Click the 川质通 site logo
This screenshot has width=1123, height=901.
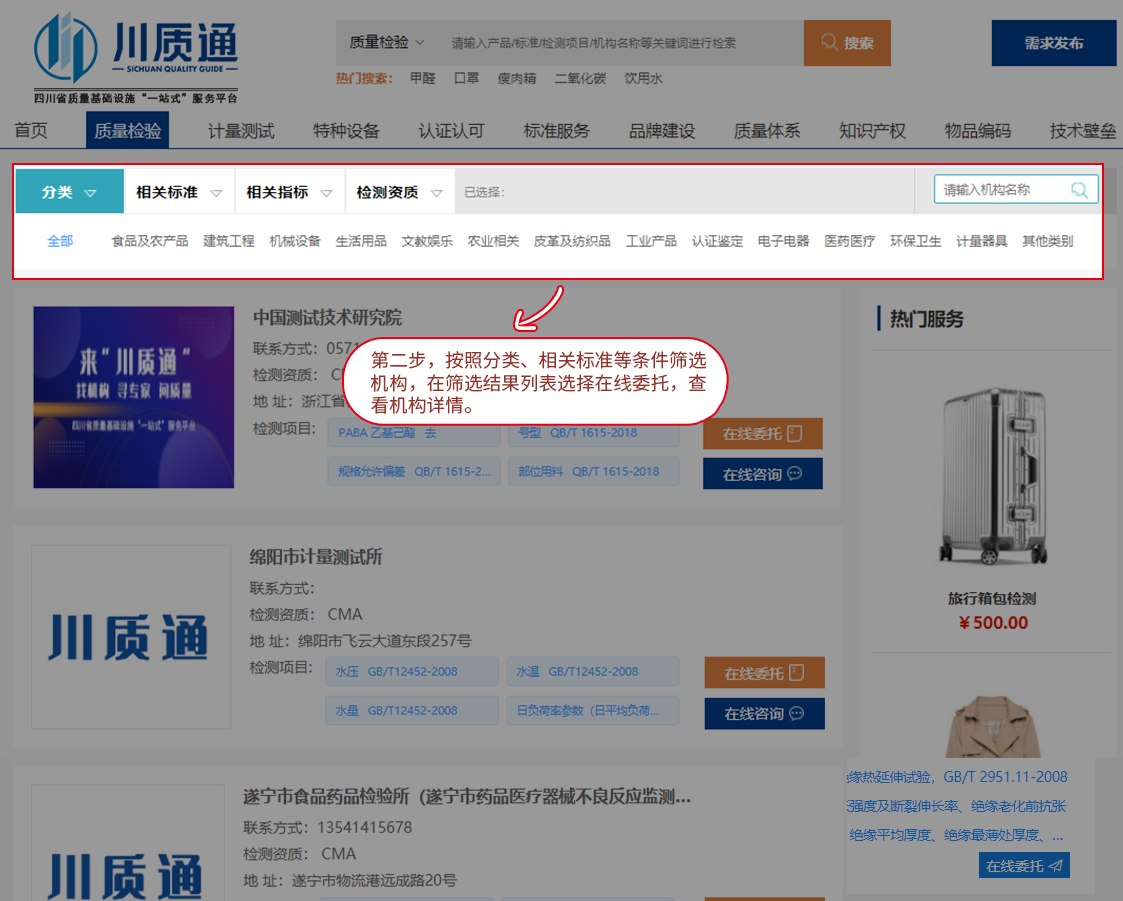tap(136, 57)
